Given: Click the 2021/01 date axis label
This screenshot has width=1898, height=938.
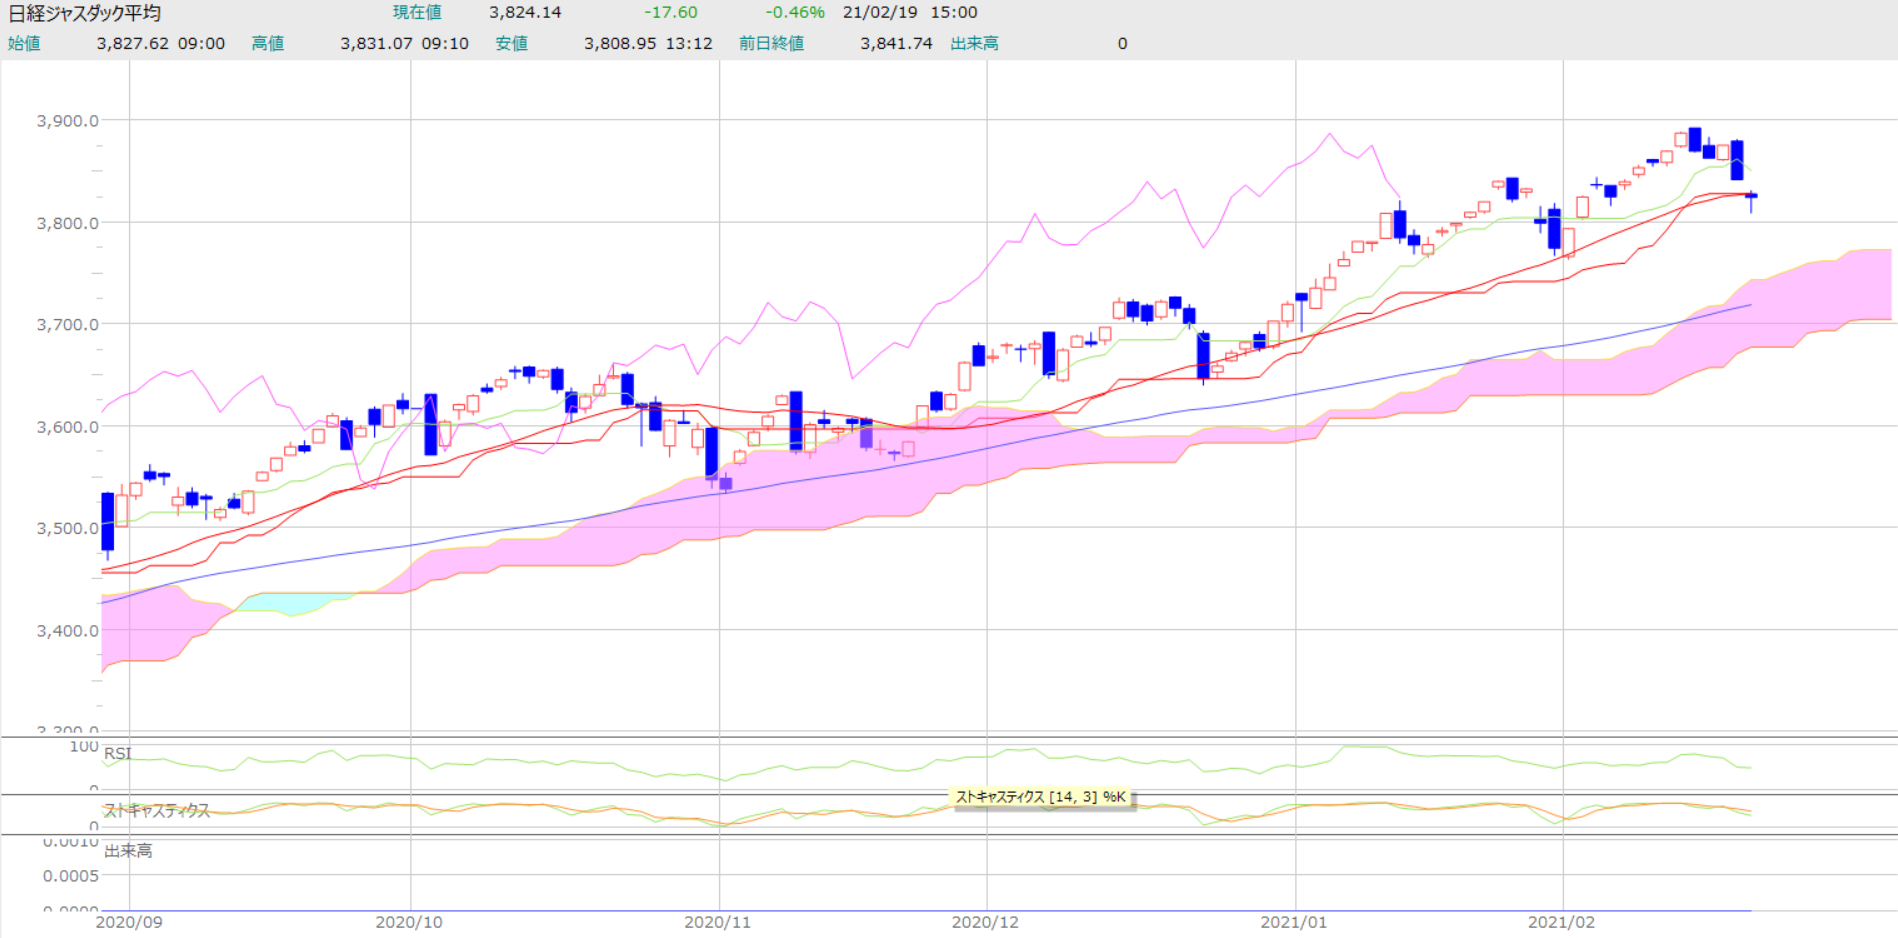Looking at the screenshot, I should (1294, 922).
